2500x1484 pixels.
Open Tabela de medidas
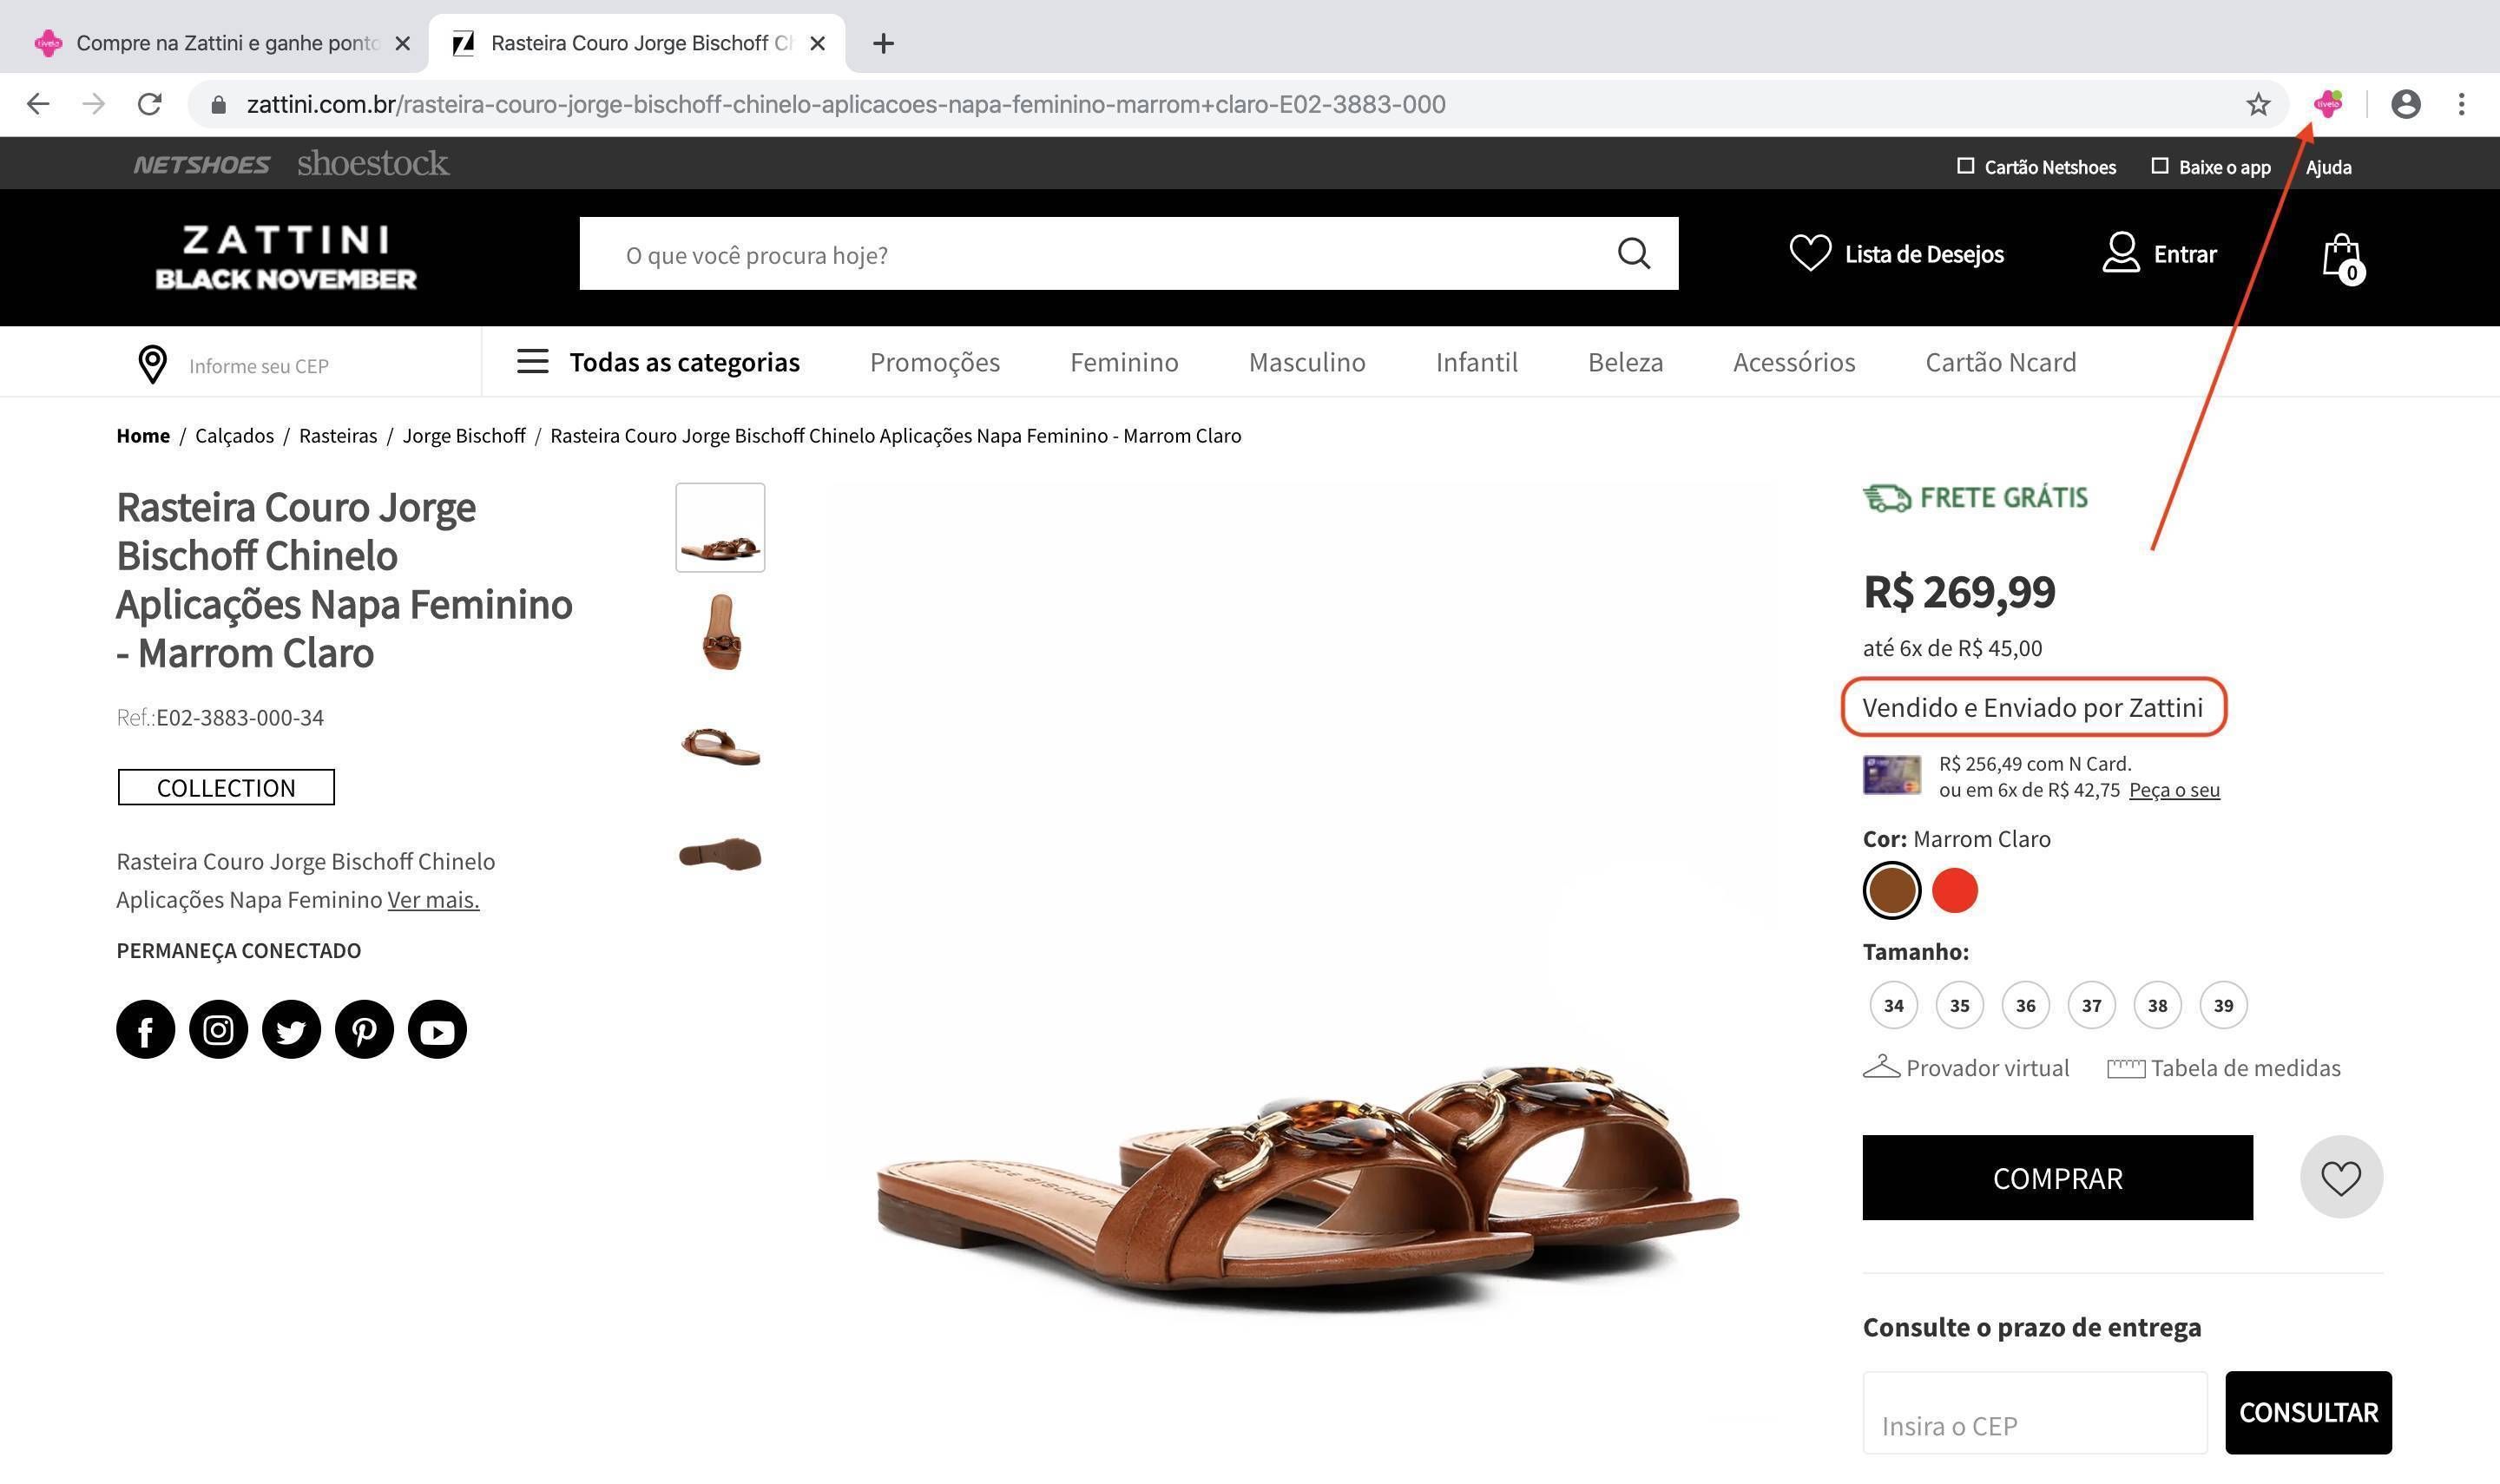(2224, 1068)
